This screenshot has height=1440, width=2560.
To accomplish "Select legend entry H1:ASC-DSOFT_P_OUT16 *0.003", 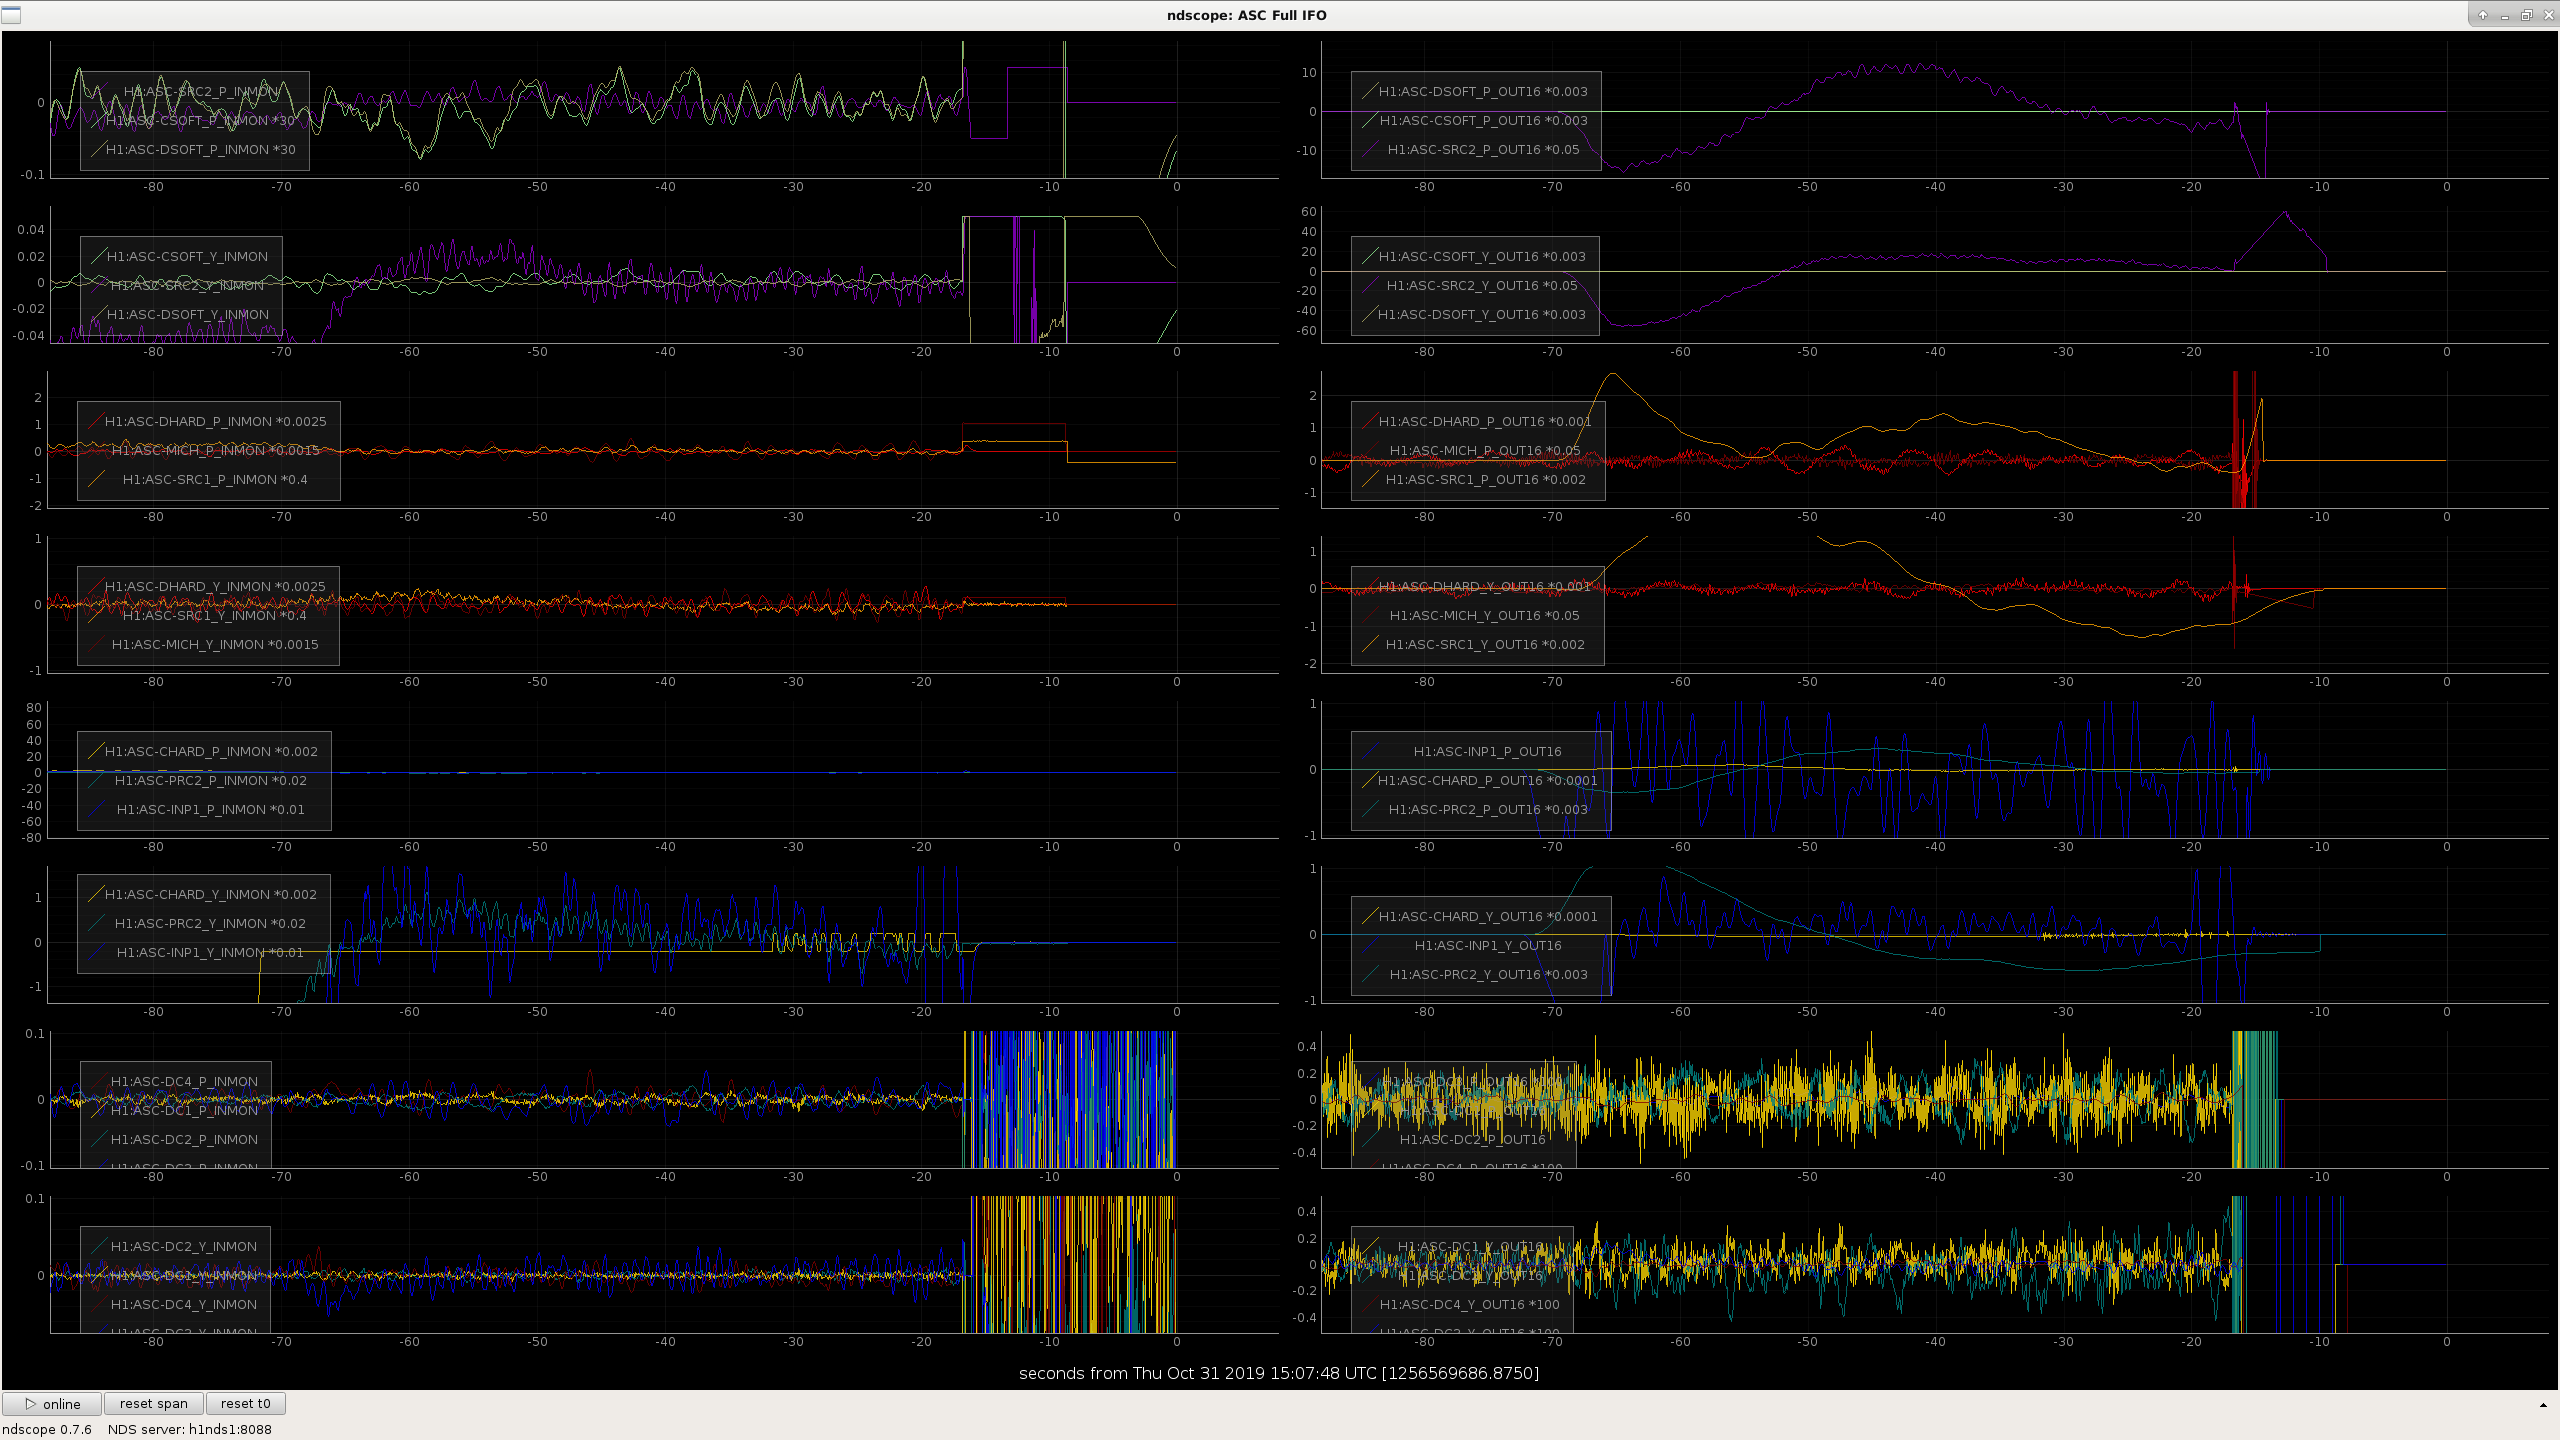I will pyautogui.click(x=1483, y=92).
